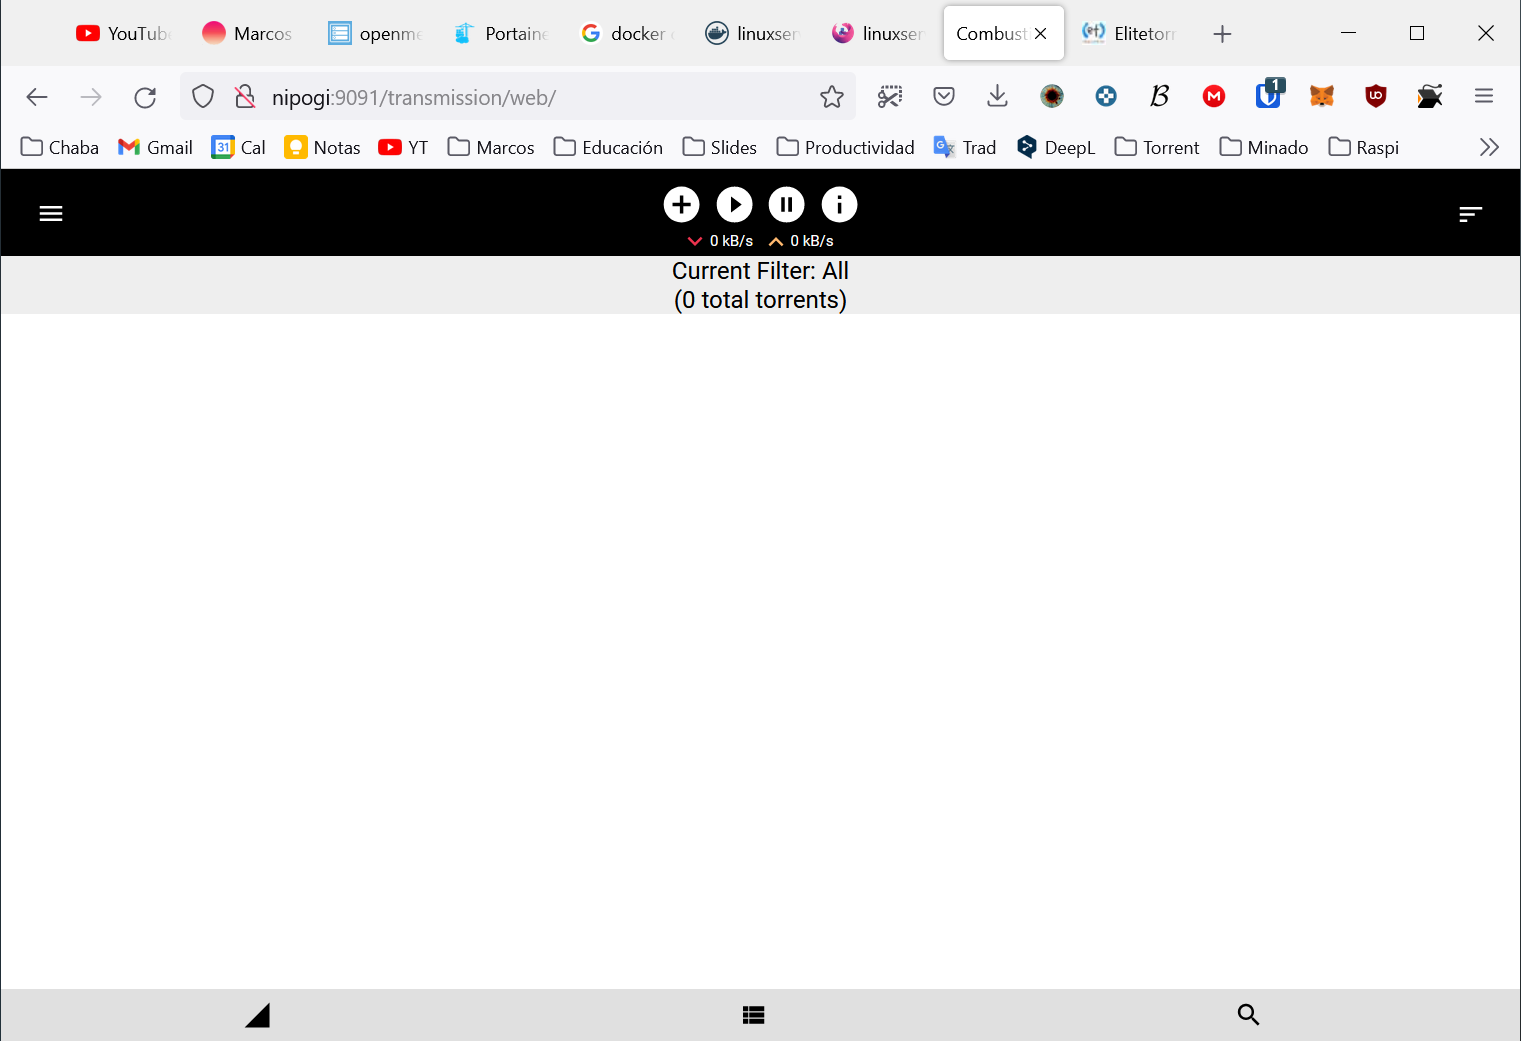Click the triangle speed icon at bottom left

pos(258,1015)
